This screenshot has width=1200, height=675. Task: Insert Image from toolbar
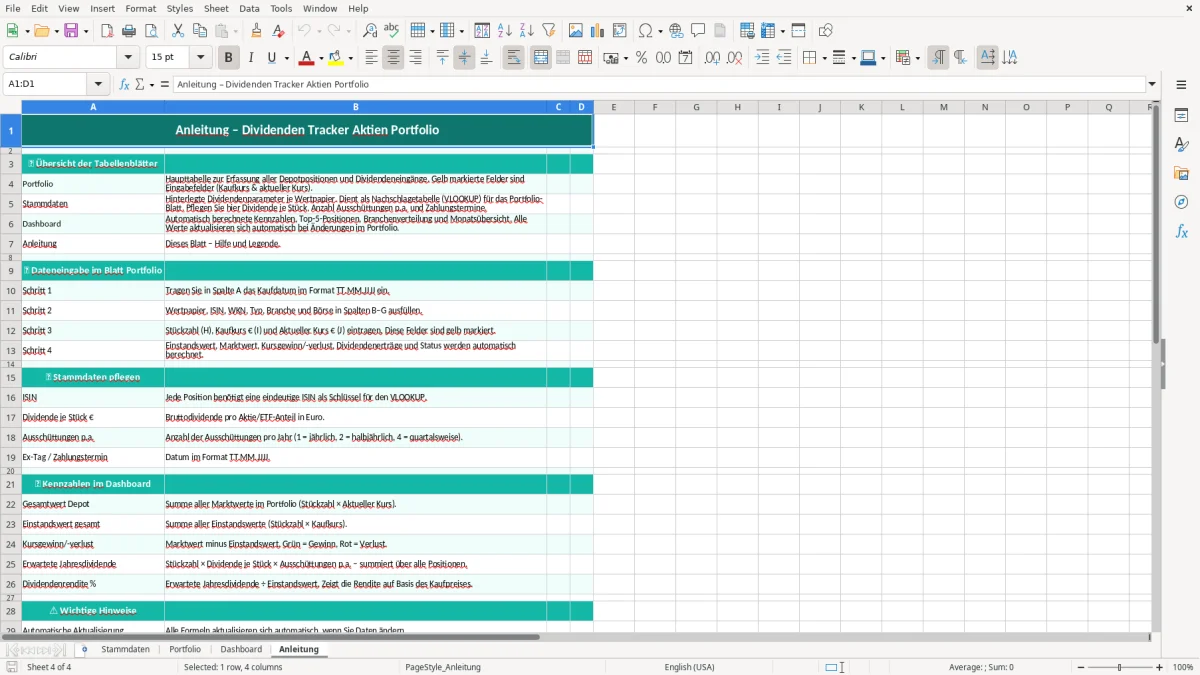[x=576, y=31]
